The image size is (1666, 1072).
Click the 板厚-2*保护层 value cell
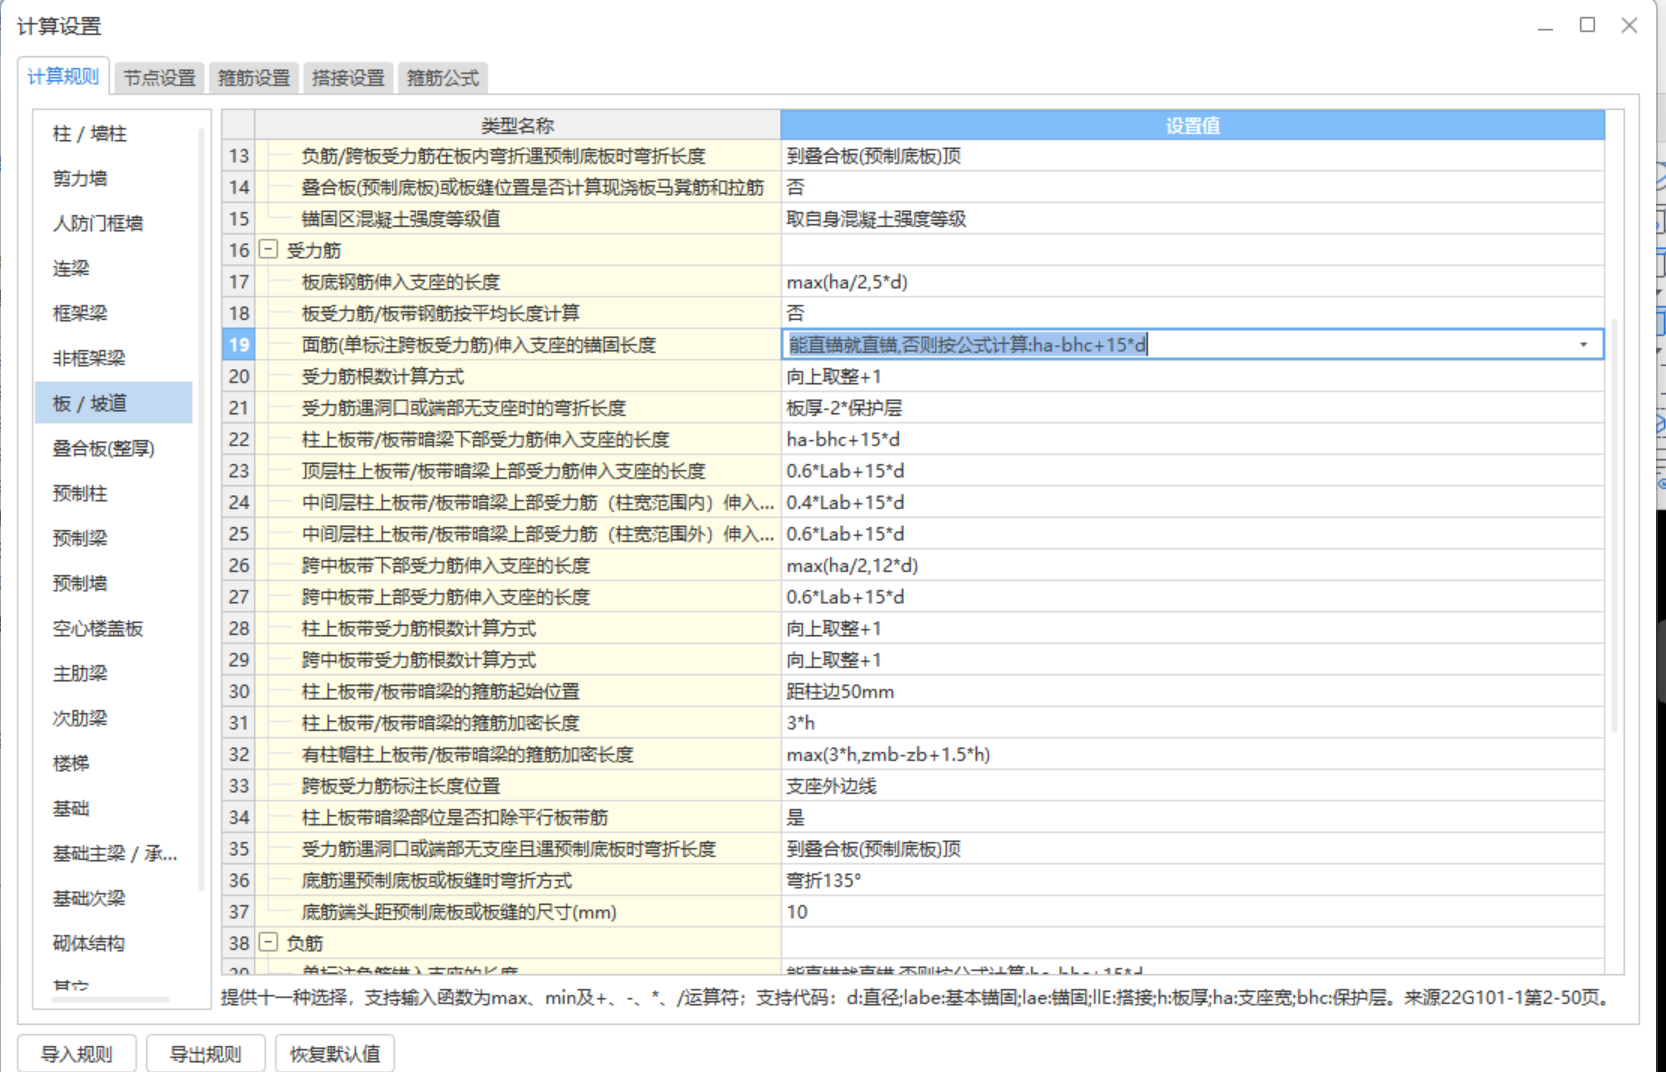point(1192,408)
